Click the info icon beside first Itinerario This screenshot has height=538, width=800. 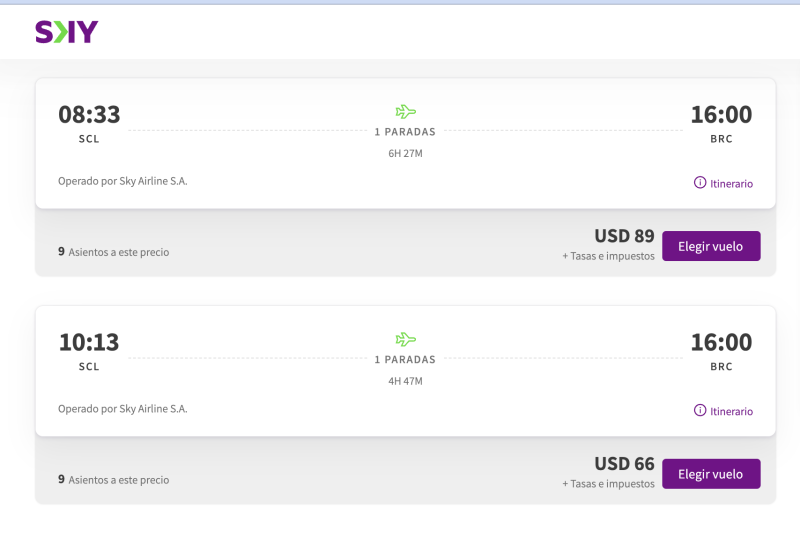pos(700,183)
